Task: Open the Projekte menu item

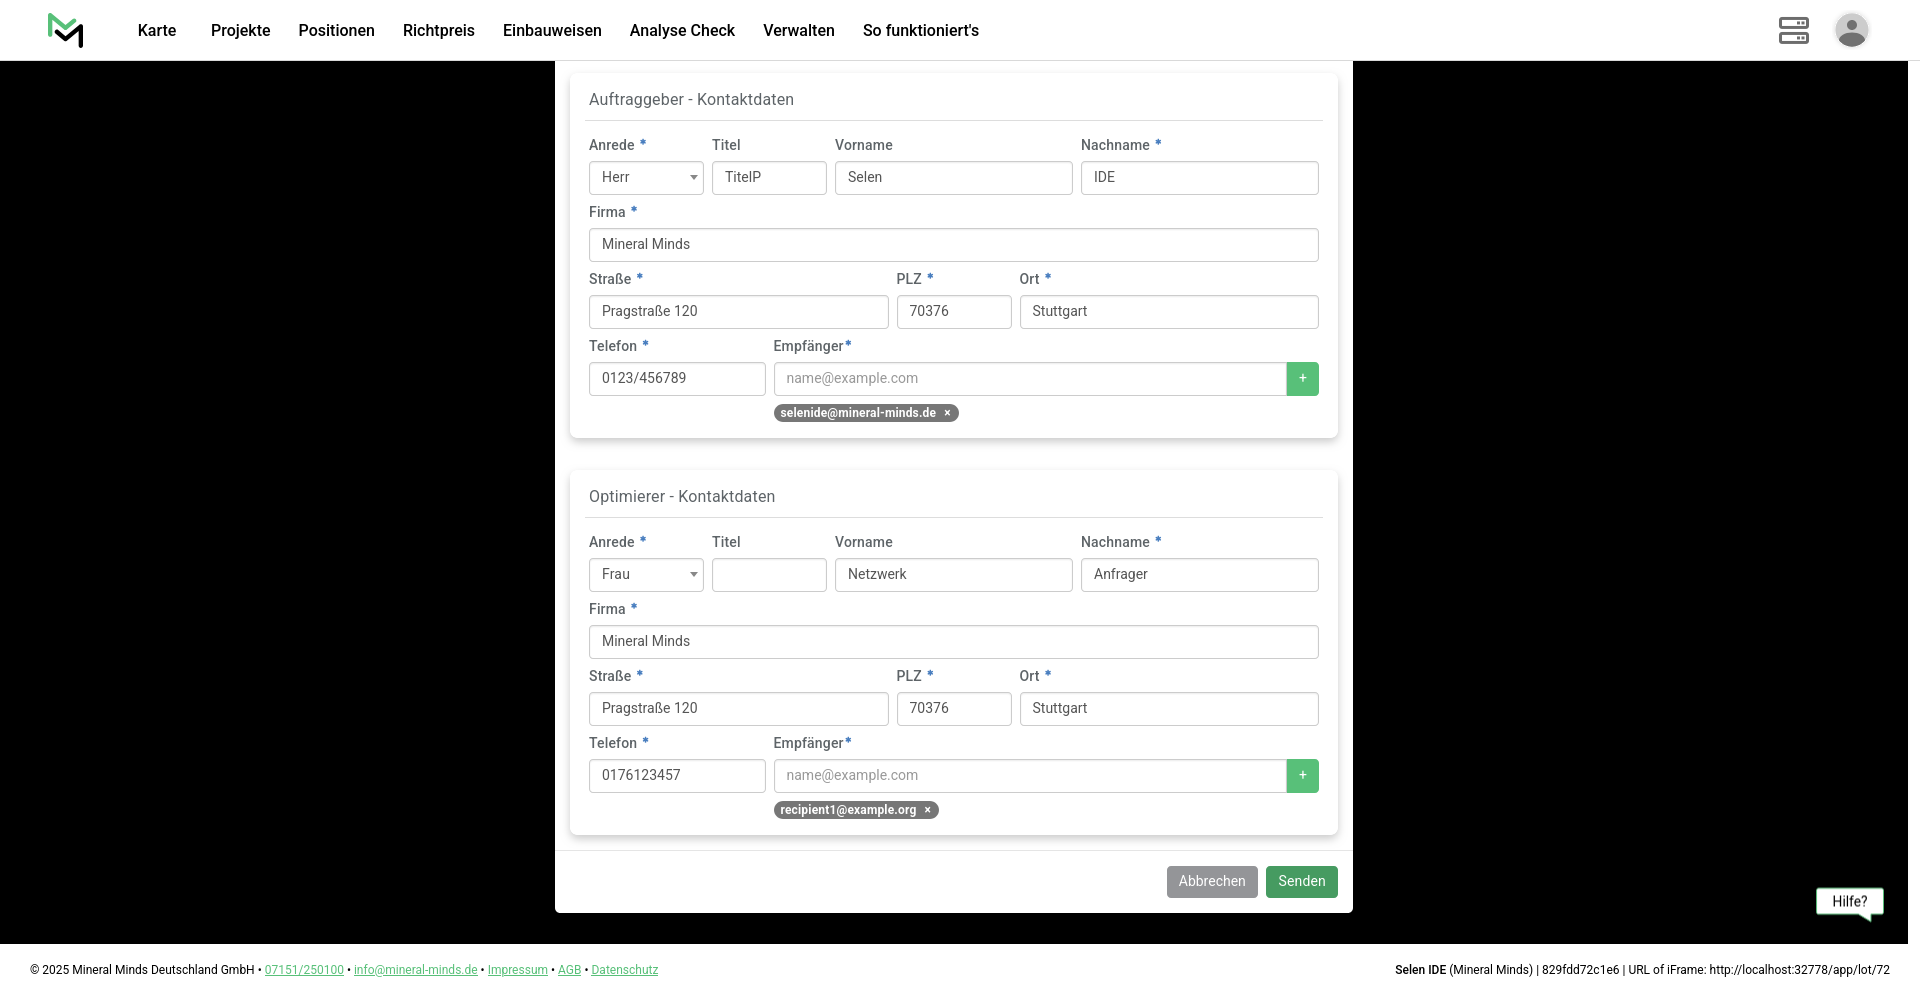Action: coord(240,31)
